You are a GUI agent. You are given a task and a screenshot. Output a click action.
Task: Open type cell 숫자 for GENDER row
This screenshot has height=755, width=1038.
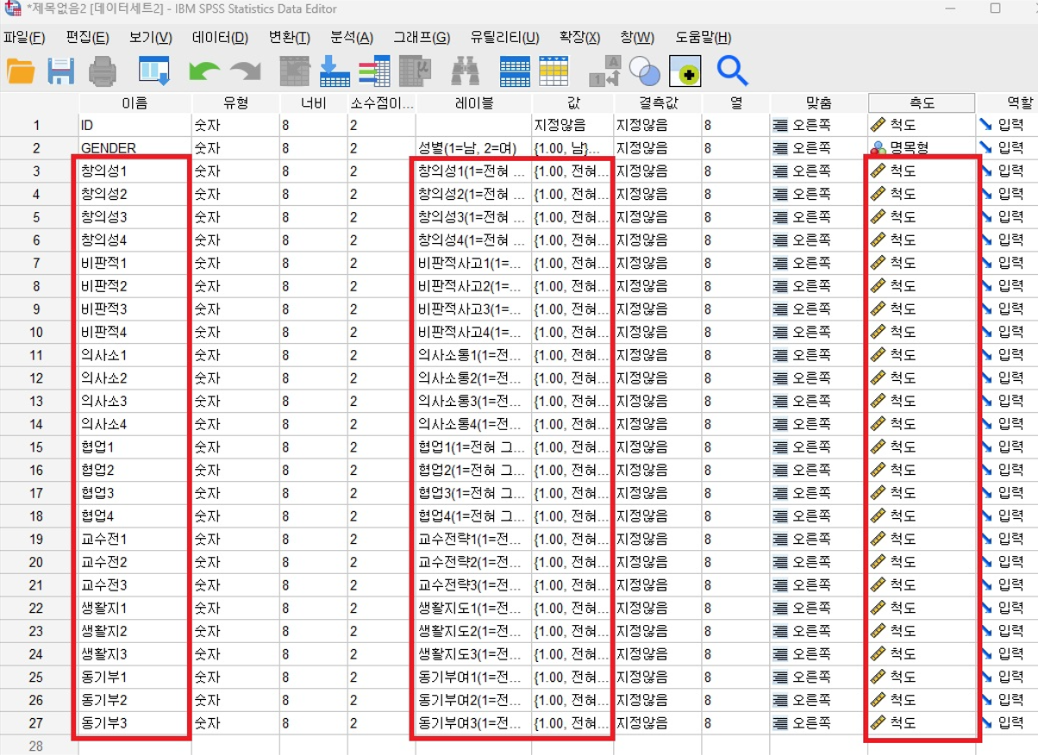[236, 148]
